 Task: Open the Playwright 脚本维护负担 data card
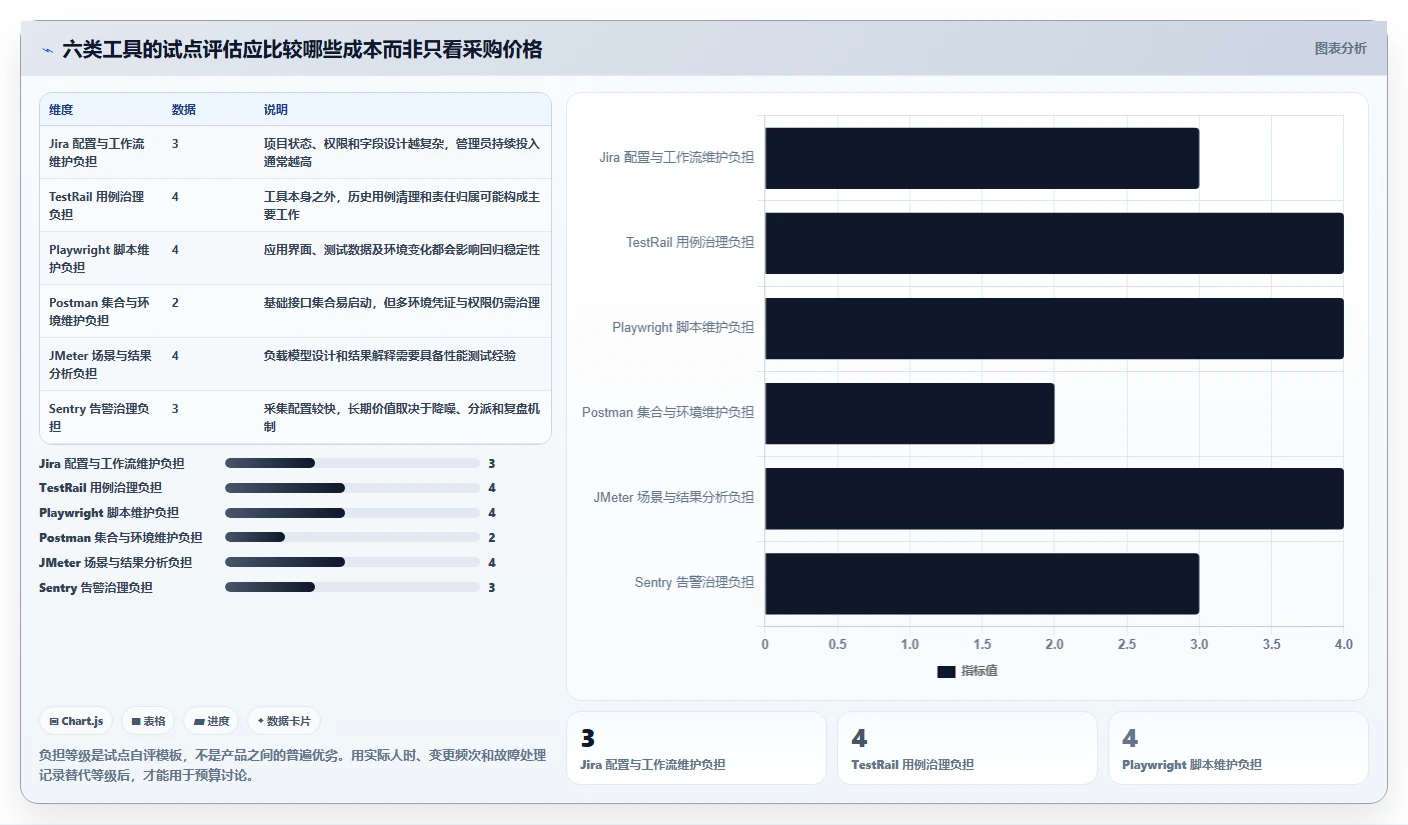pyautogui.click(x=1238, y=748)
